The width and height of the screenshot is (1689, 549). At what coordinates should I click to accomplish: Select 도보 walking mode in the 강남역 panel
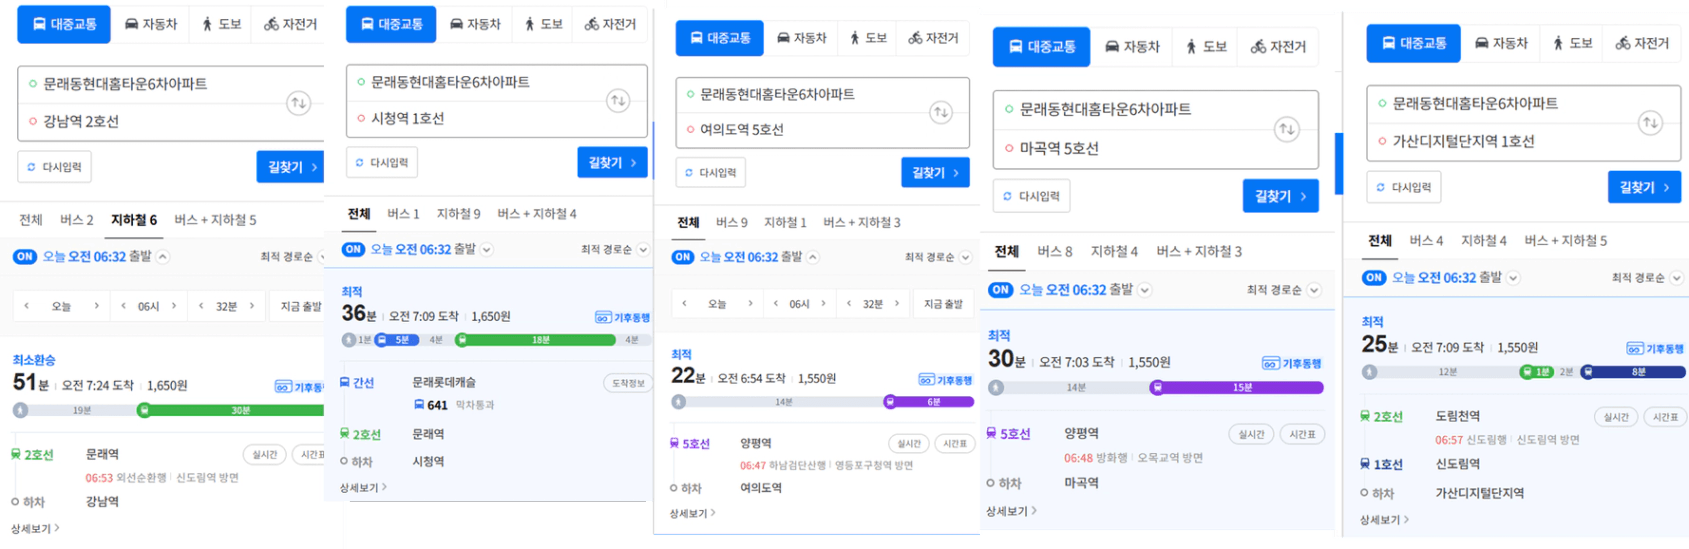pos(222,24)
